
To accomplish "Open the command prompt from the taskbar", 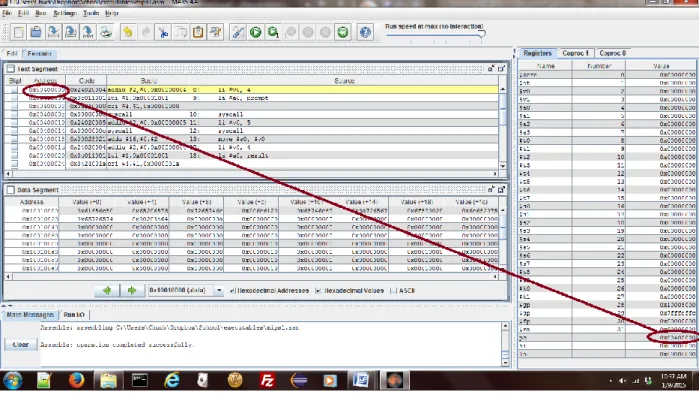I will pyautogui.click(x=140, y=380).
